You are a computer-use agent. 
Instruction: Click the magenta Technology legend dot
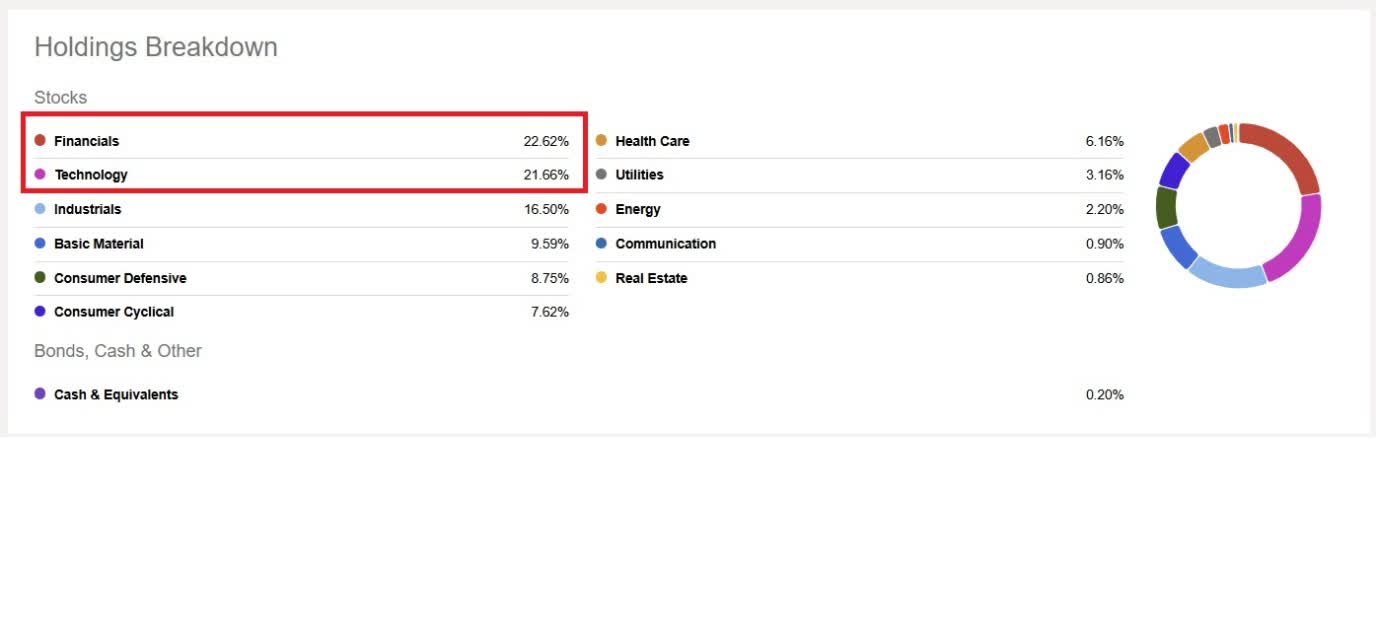coord(40,175)
